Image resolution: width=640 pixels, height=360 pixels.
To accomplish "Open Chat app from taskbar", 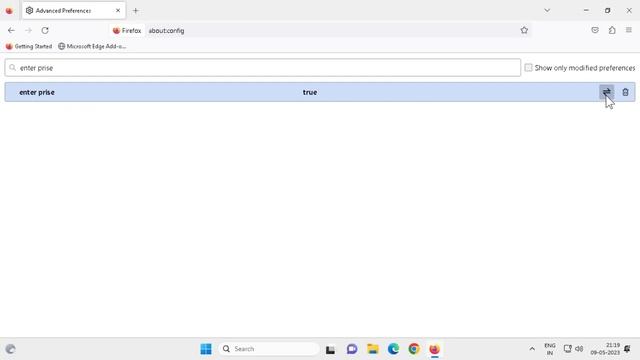I will coord(352,349).
